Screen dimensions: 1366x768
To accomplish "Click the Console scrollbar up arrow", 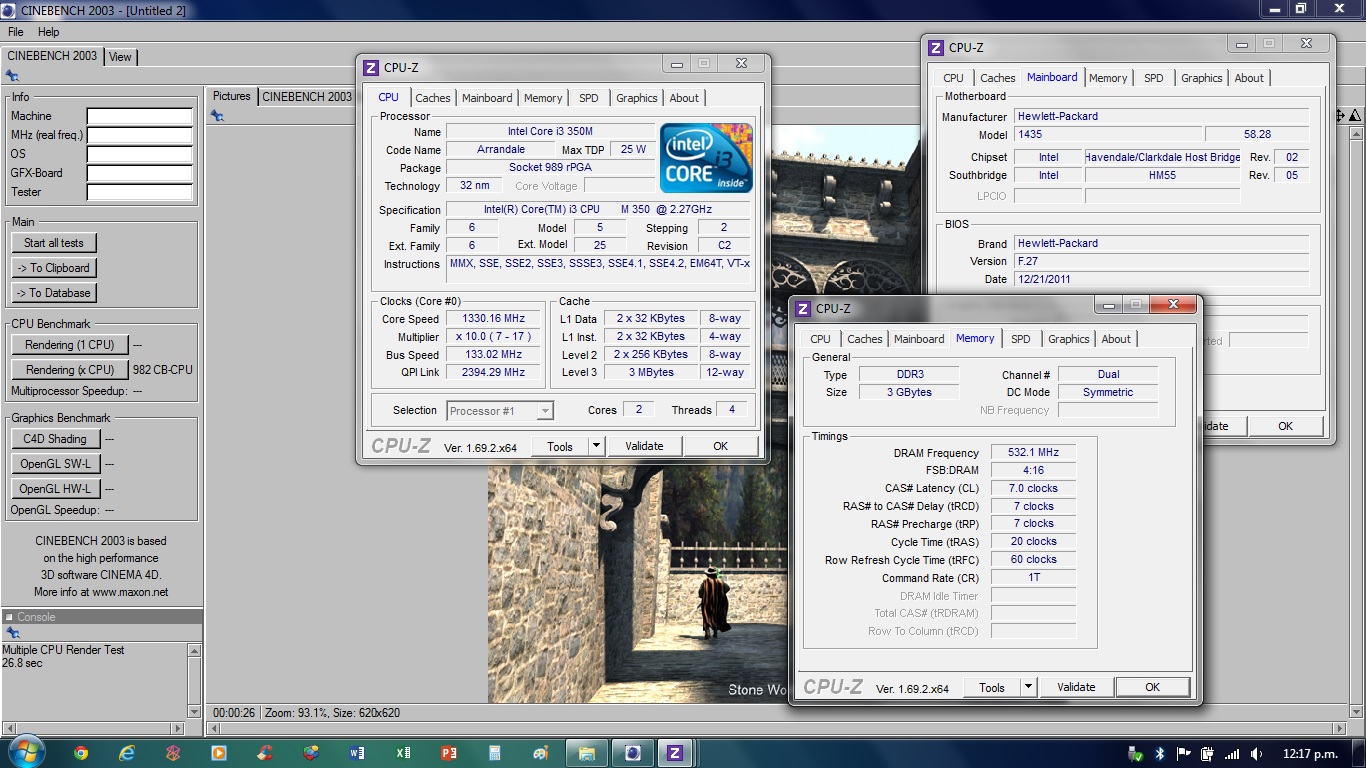I will (195, 650).
